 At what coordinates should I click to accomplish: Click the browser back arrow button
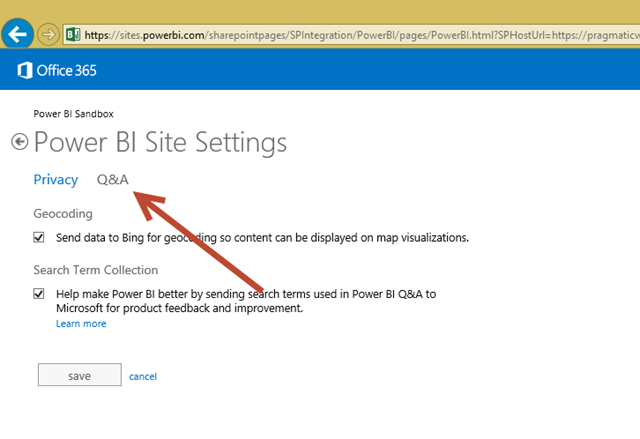pyautogui.click(x=18, y=33)
